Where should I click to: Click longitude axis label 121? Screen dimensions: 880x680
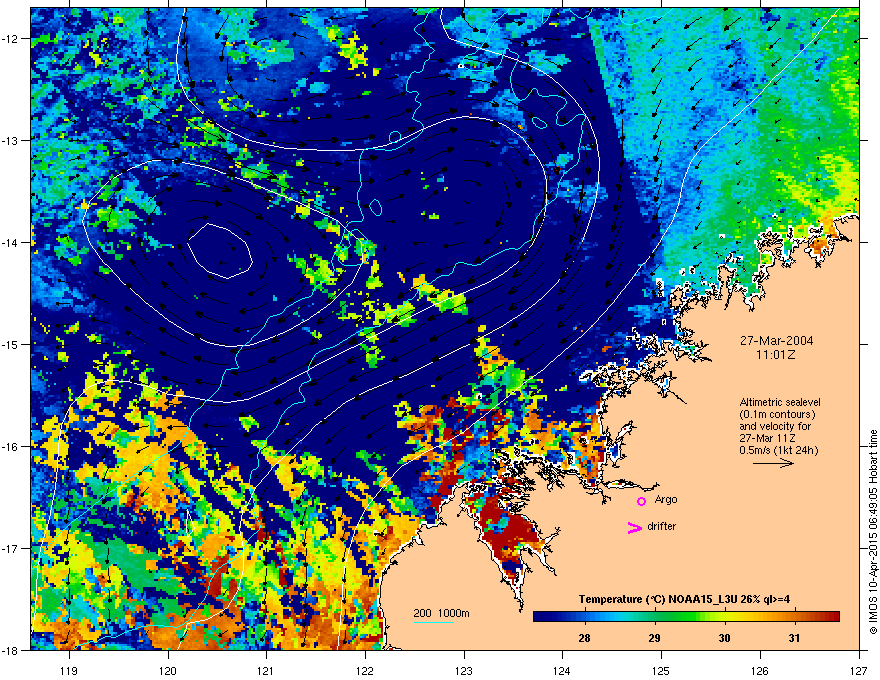click(266, 670)
